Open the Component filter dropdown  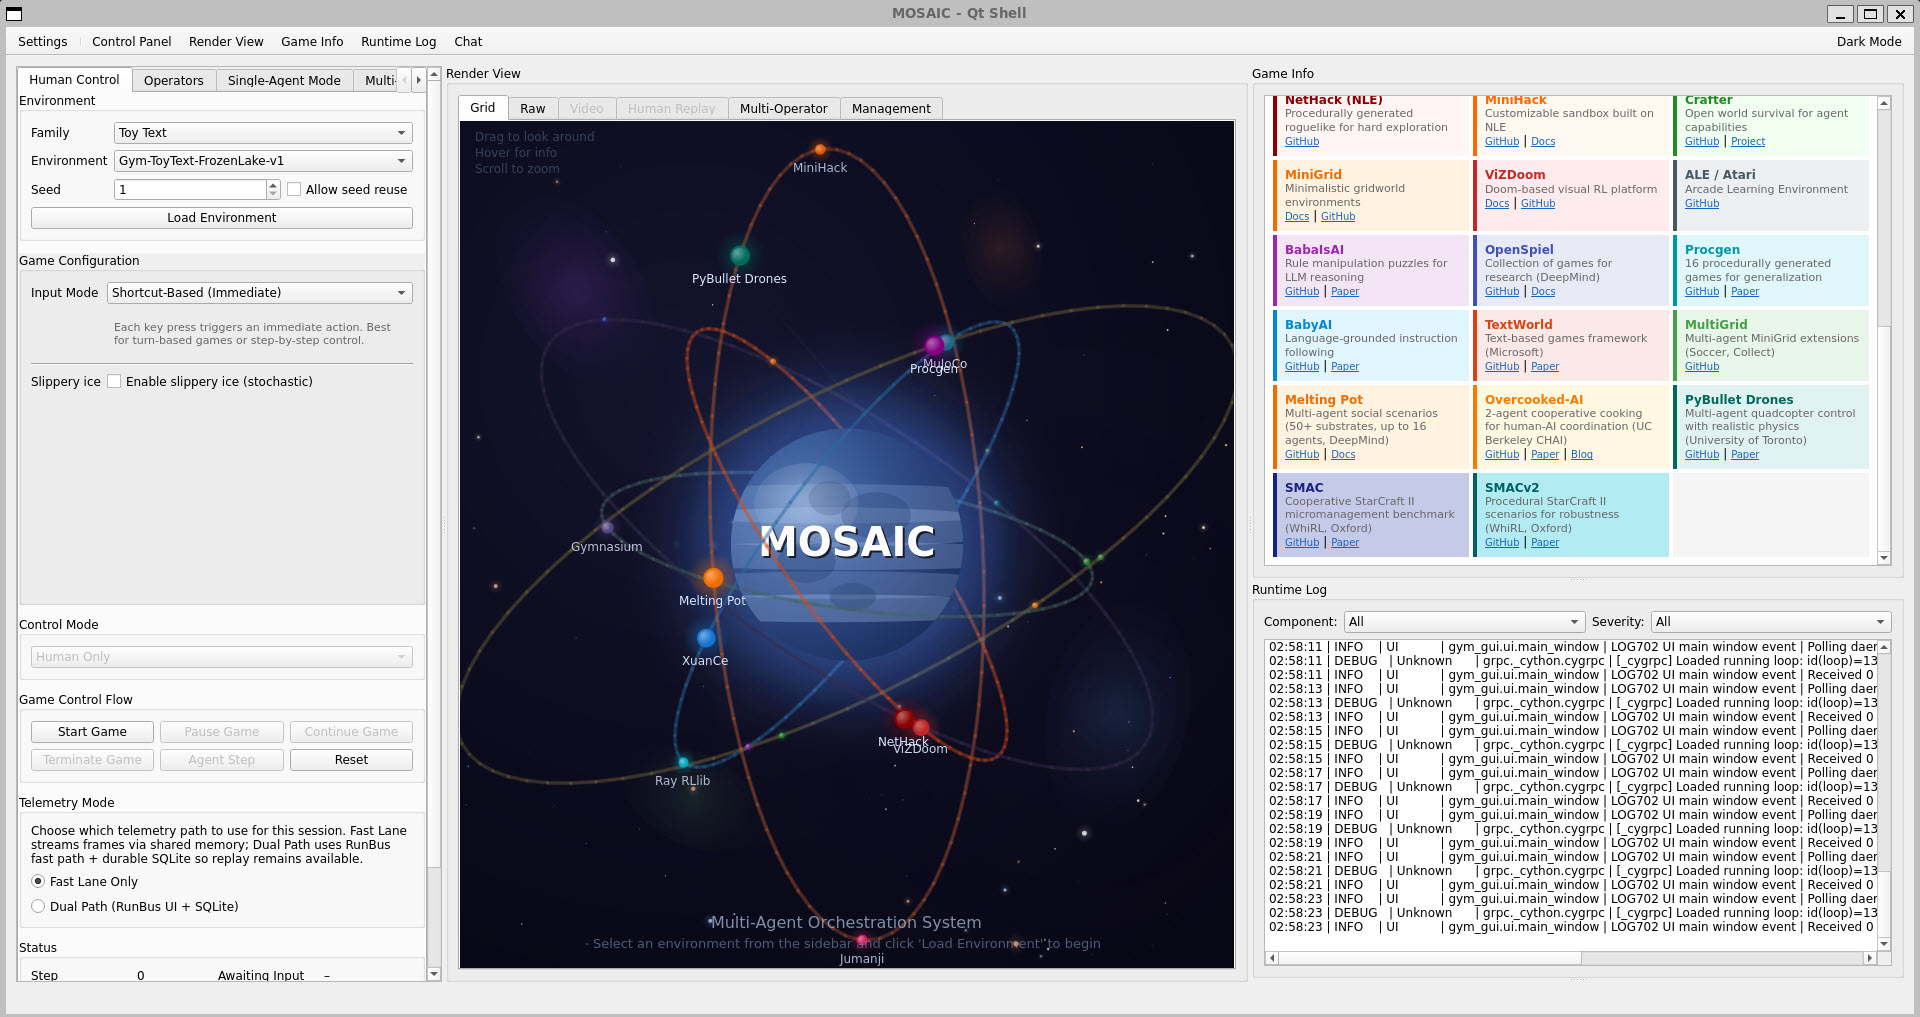(x=1464, y=622)
